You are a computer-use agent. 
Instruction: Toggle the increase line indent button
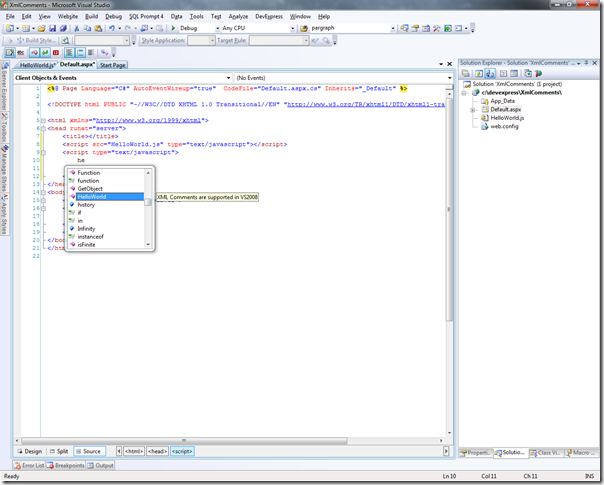click(x=34, y=52)
